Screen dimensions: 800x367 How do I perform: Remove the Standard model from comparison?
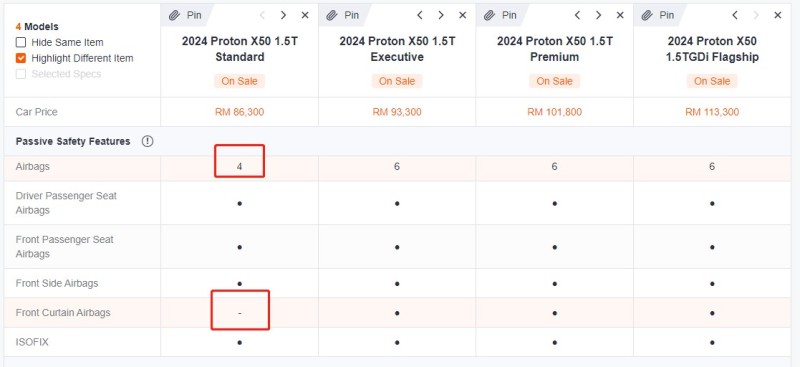pyautogui.click(x=305, y=15)
